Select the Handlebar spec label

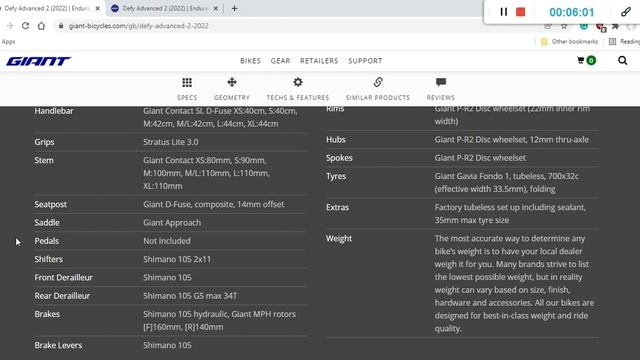(54, 111)
